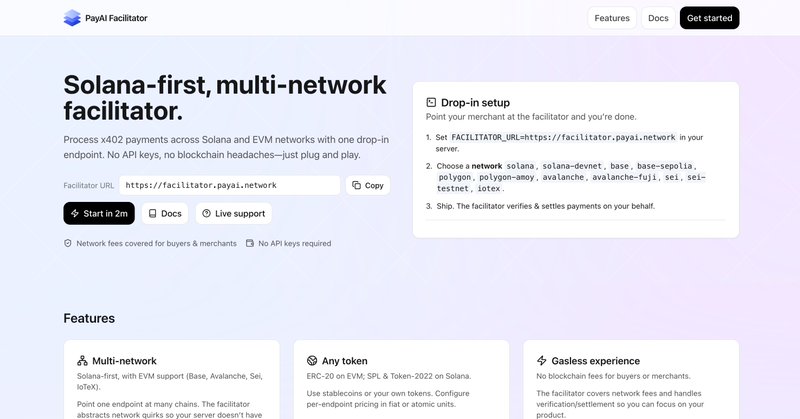Click the Any token card title
Screen dimensions: 800x419
tap(344, 361)
